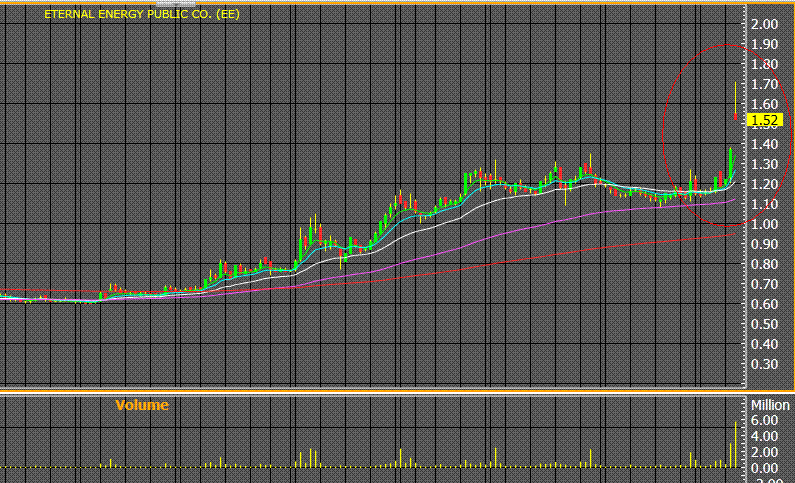Click the 1.40 price axis label

pyautogui.click(x=765, y=144)
